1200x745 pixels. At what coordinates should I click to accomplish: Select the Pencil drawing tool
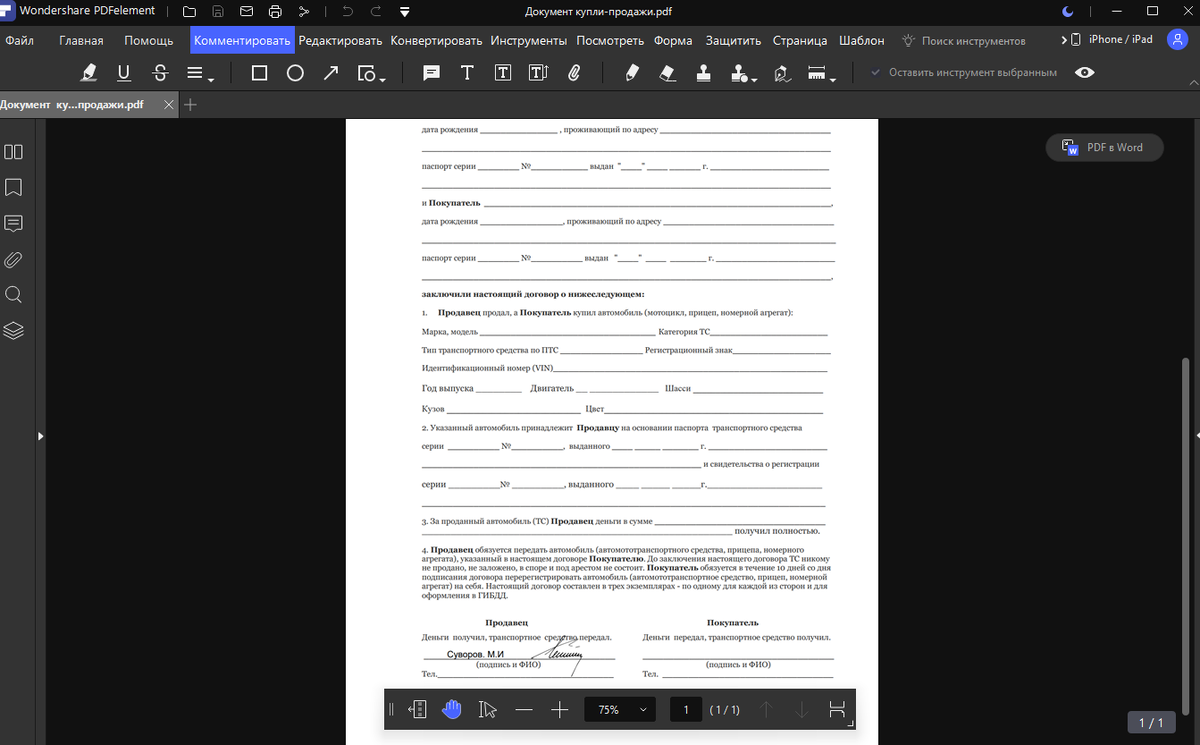click(x=632, y=73)
